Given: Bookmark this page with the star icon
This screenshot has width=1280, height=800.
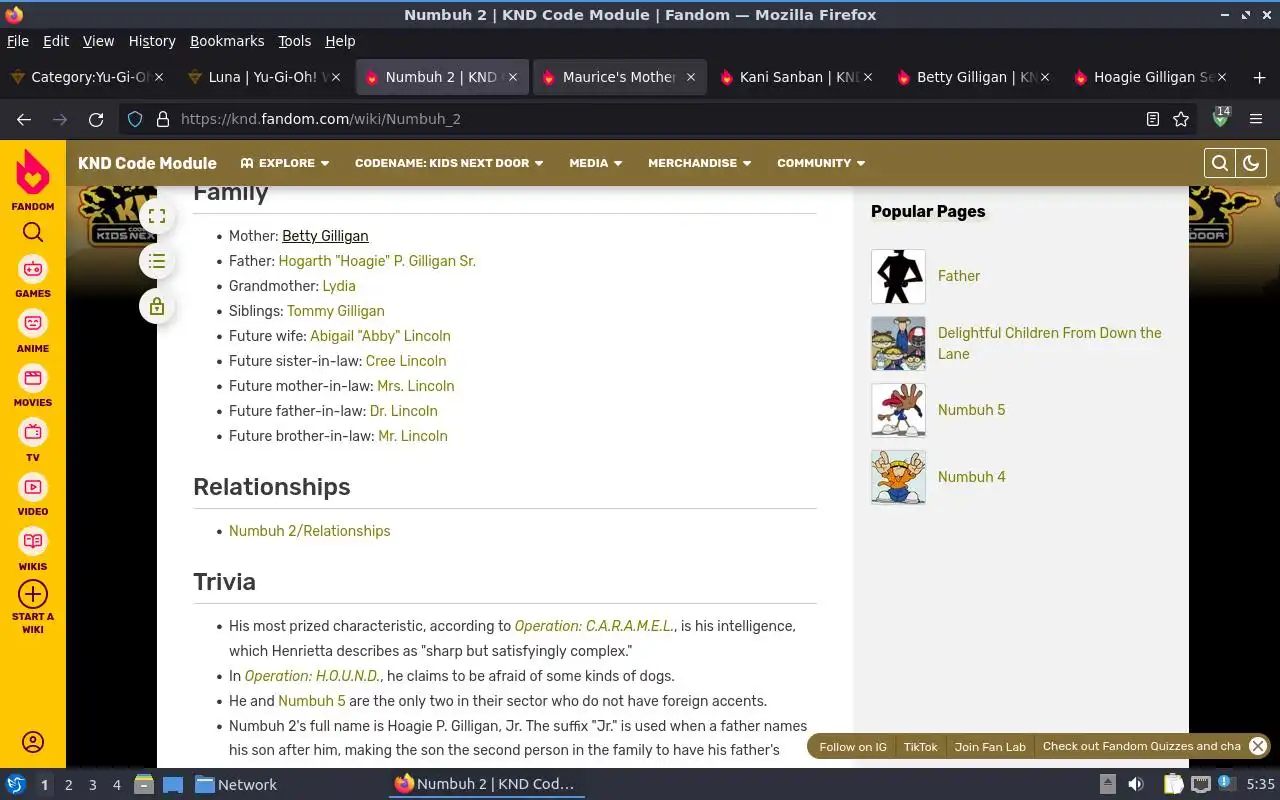Looking at the screenshot, I should (1181, 119).
